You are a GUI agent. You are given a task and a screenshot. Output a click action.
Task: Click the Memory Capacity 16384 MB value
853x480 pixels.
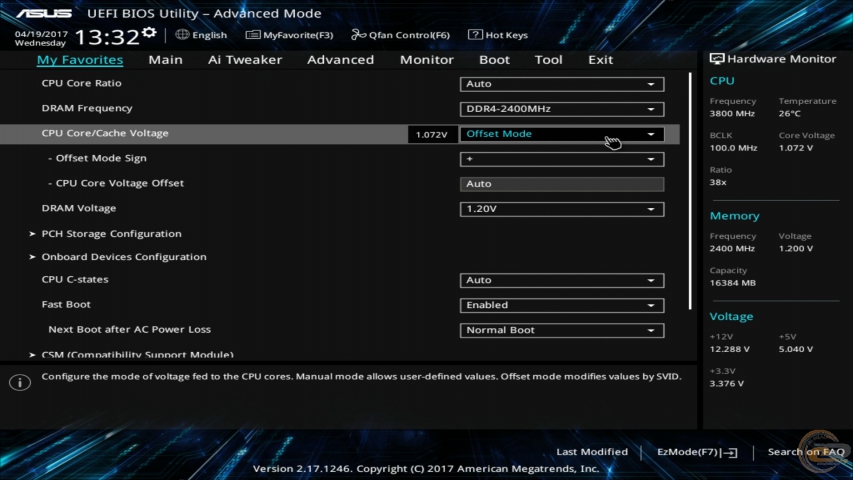pos(733,283)
